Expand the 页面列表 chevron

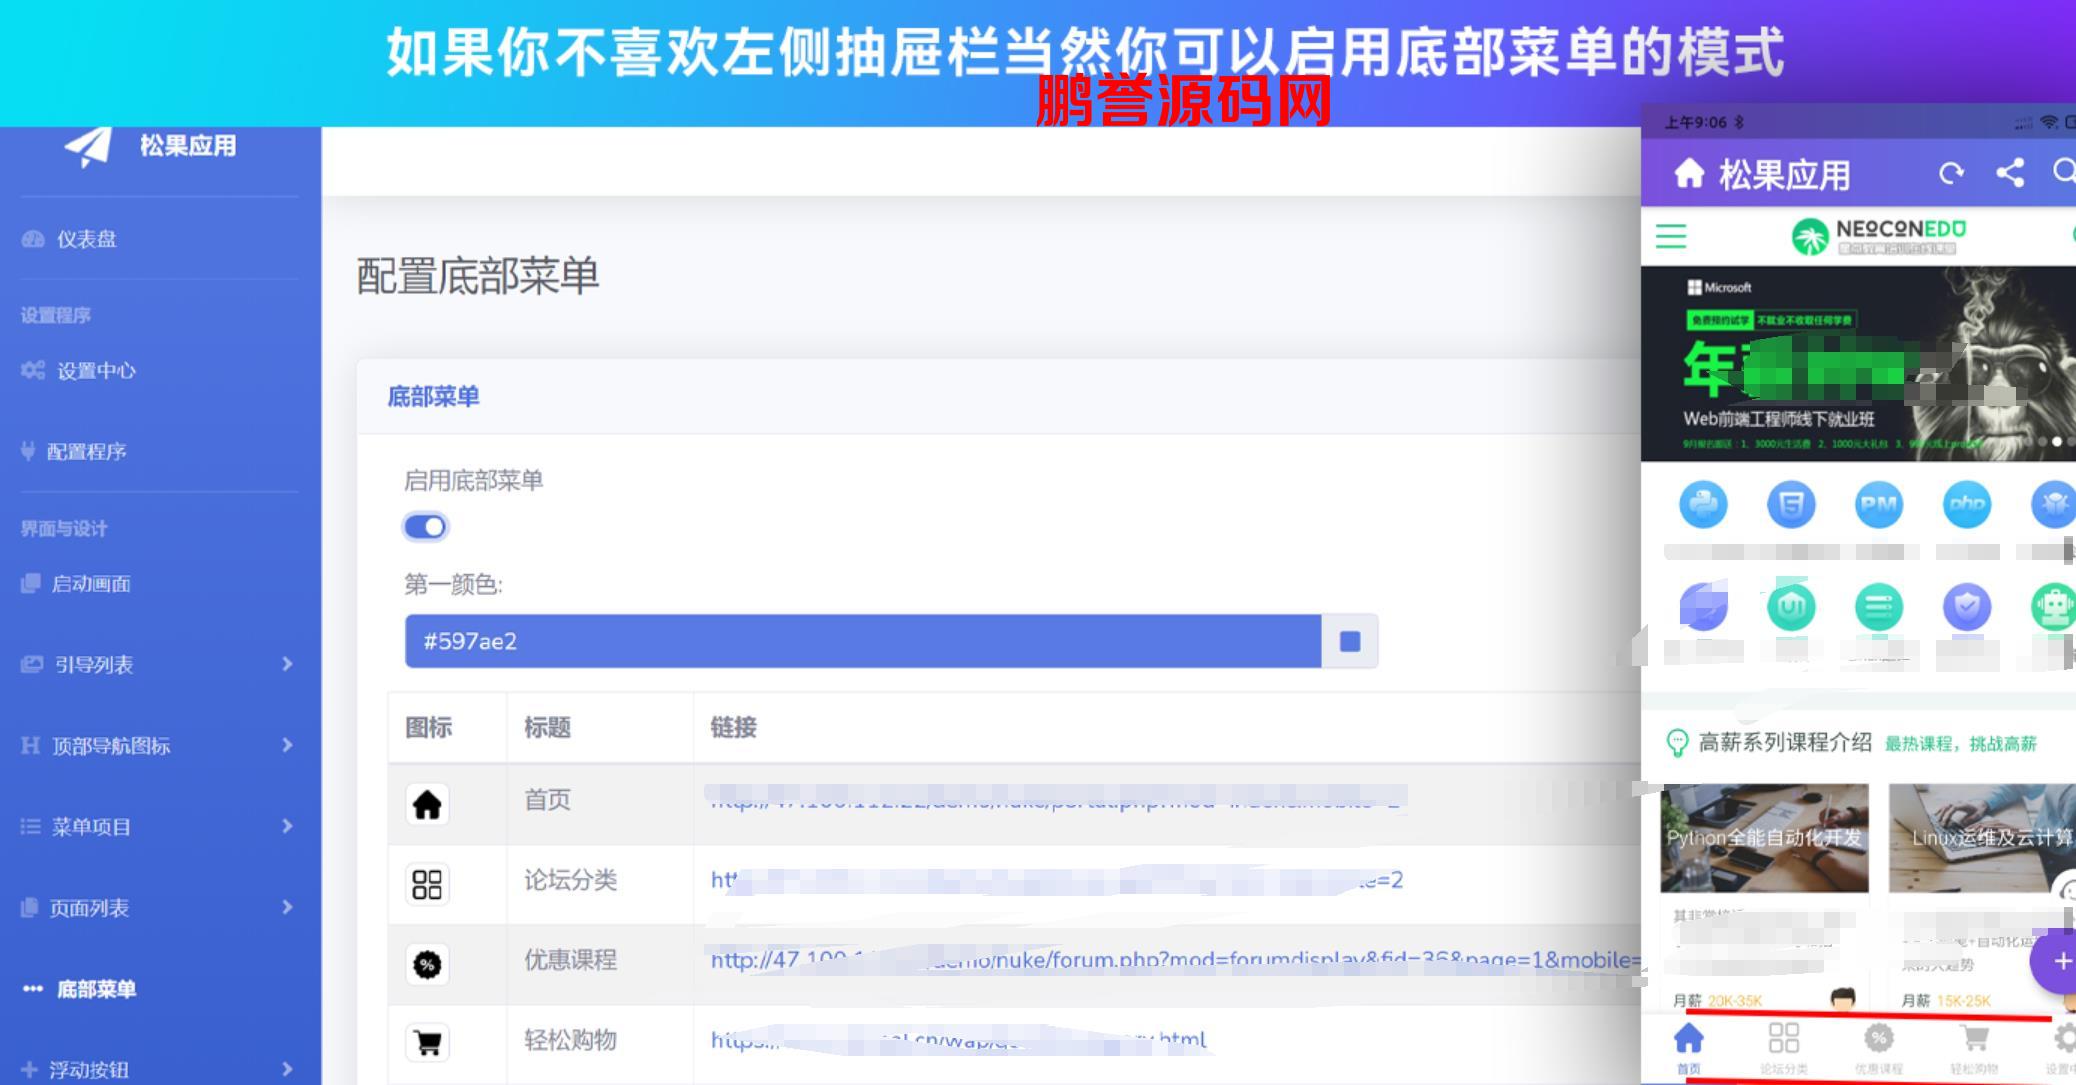287,907
